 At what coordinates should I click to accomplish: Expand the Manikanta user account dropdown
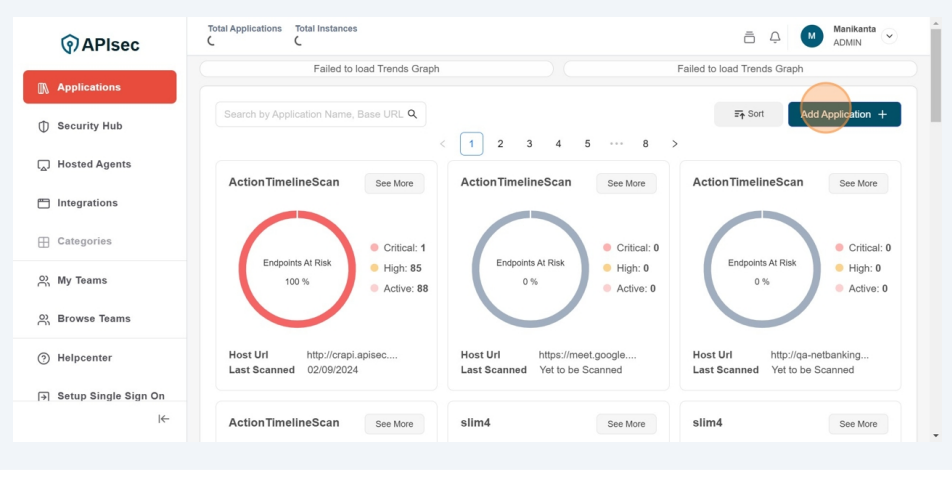(x=889, y=36)
